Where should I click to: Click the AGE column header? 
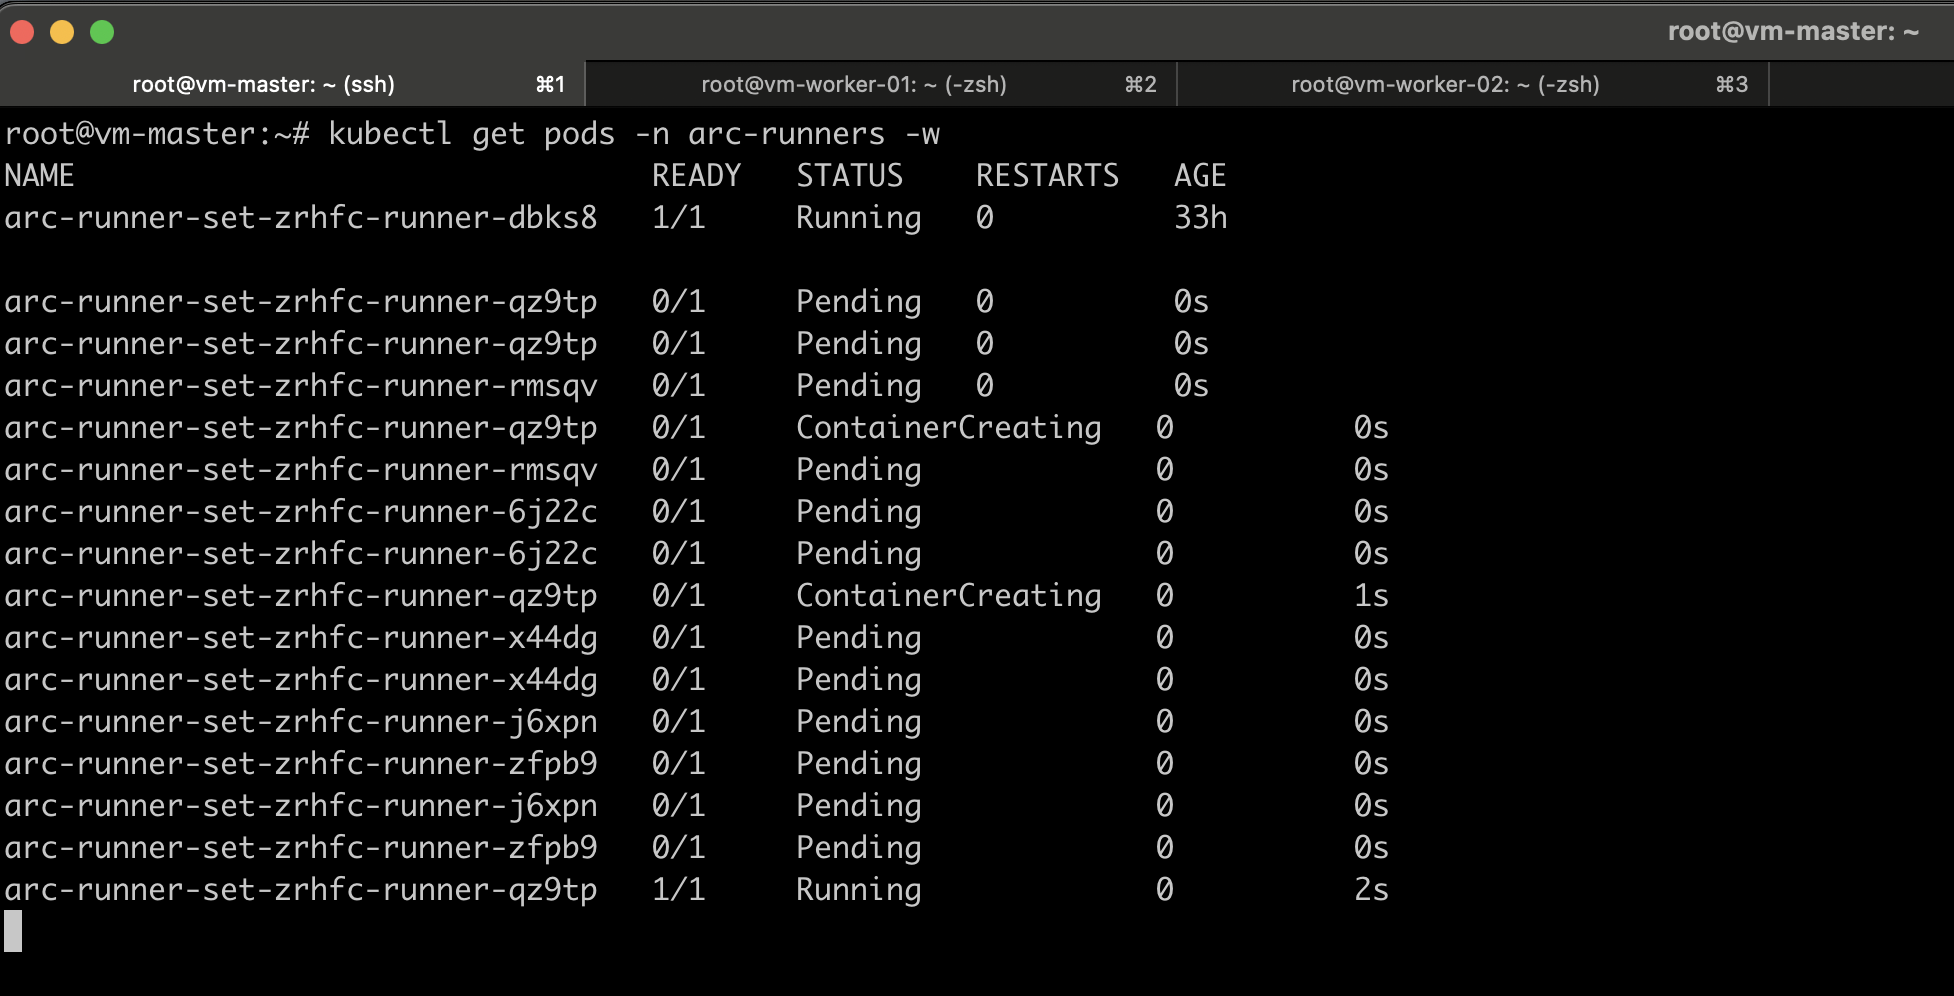pyautogui.click(x=1200, y=175)
